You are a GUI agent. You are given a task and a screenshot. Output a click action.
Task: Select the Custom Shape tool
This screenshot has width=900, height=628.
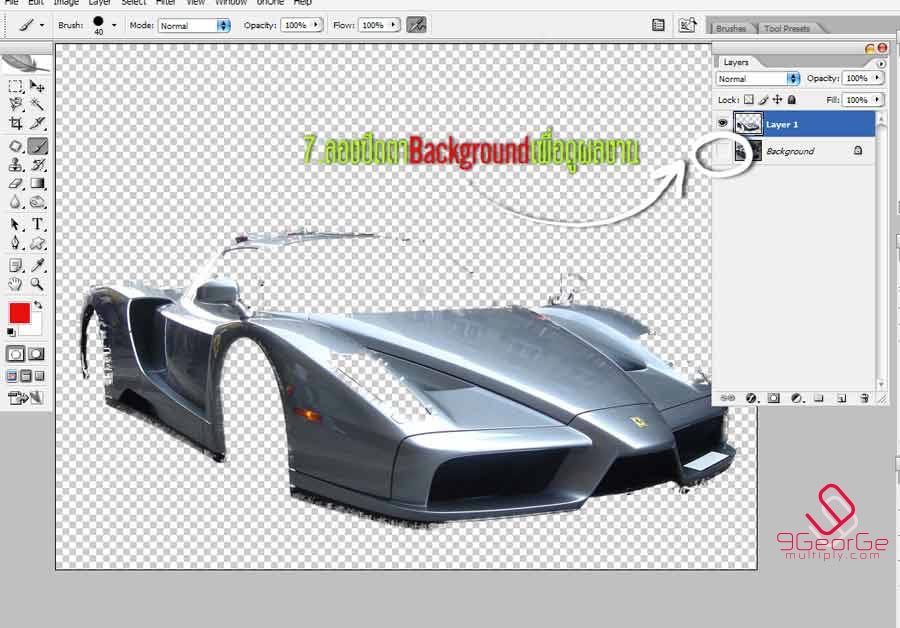click(x=37, y=243)
